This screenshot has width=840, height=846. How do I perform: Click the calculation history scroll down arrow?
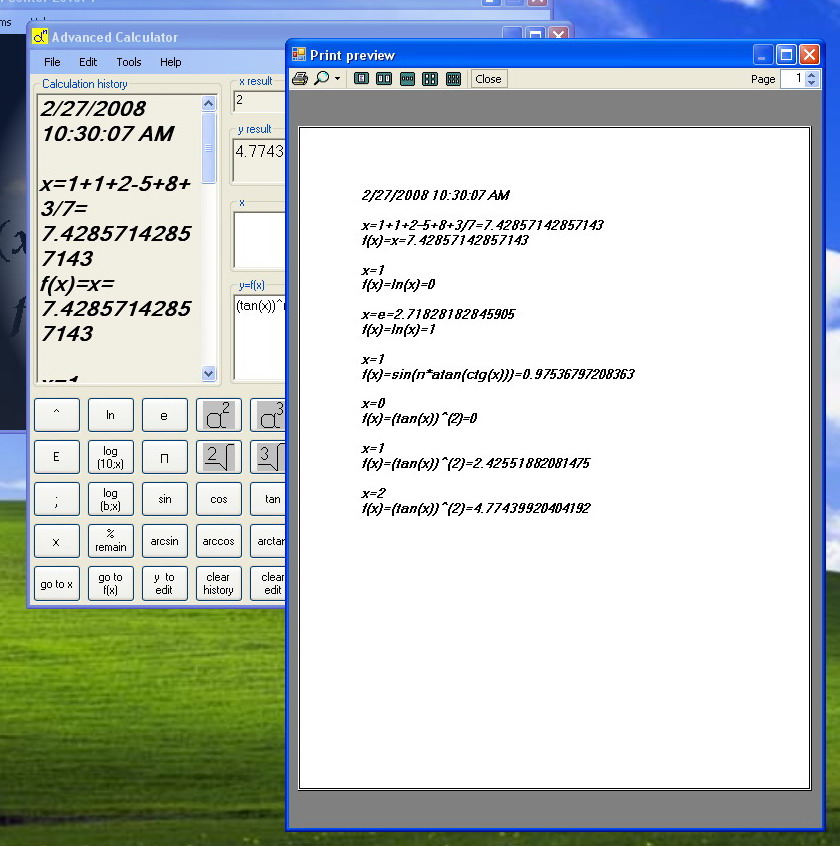[x=209, y=373]
